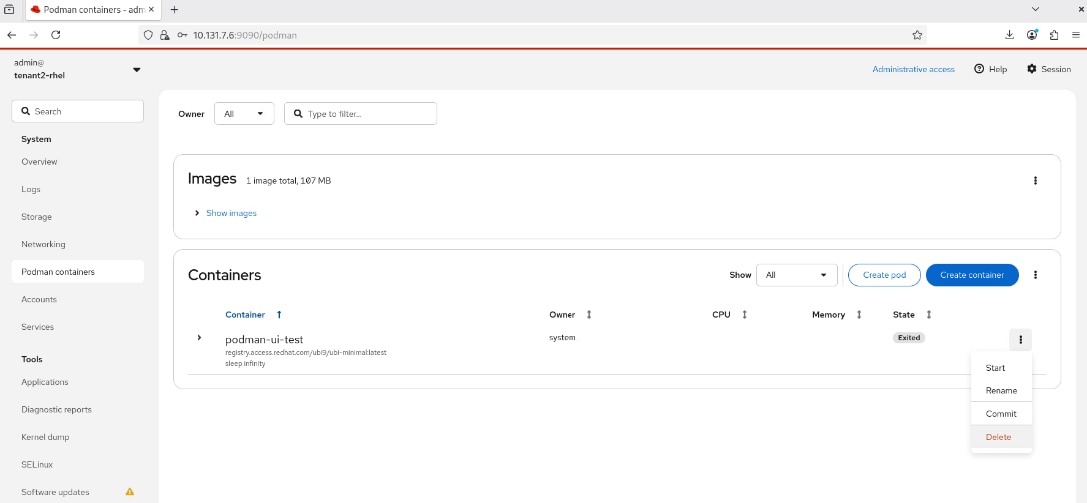Image resolution: width=1087 pixels, height=503 pixels.
Task: Open Storage in the sidebar
Action: (78, 217)
